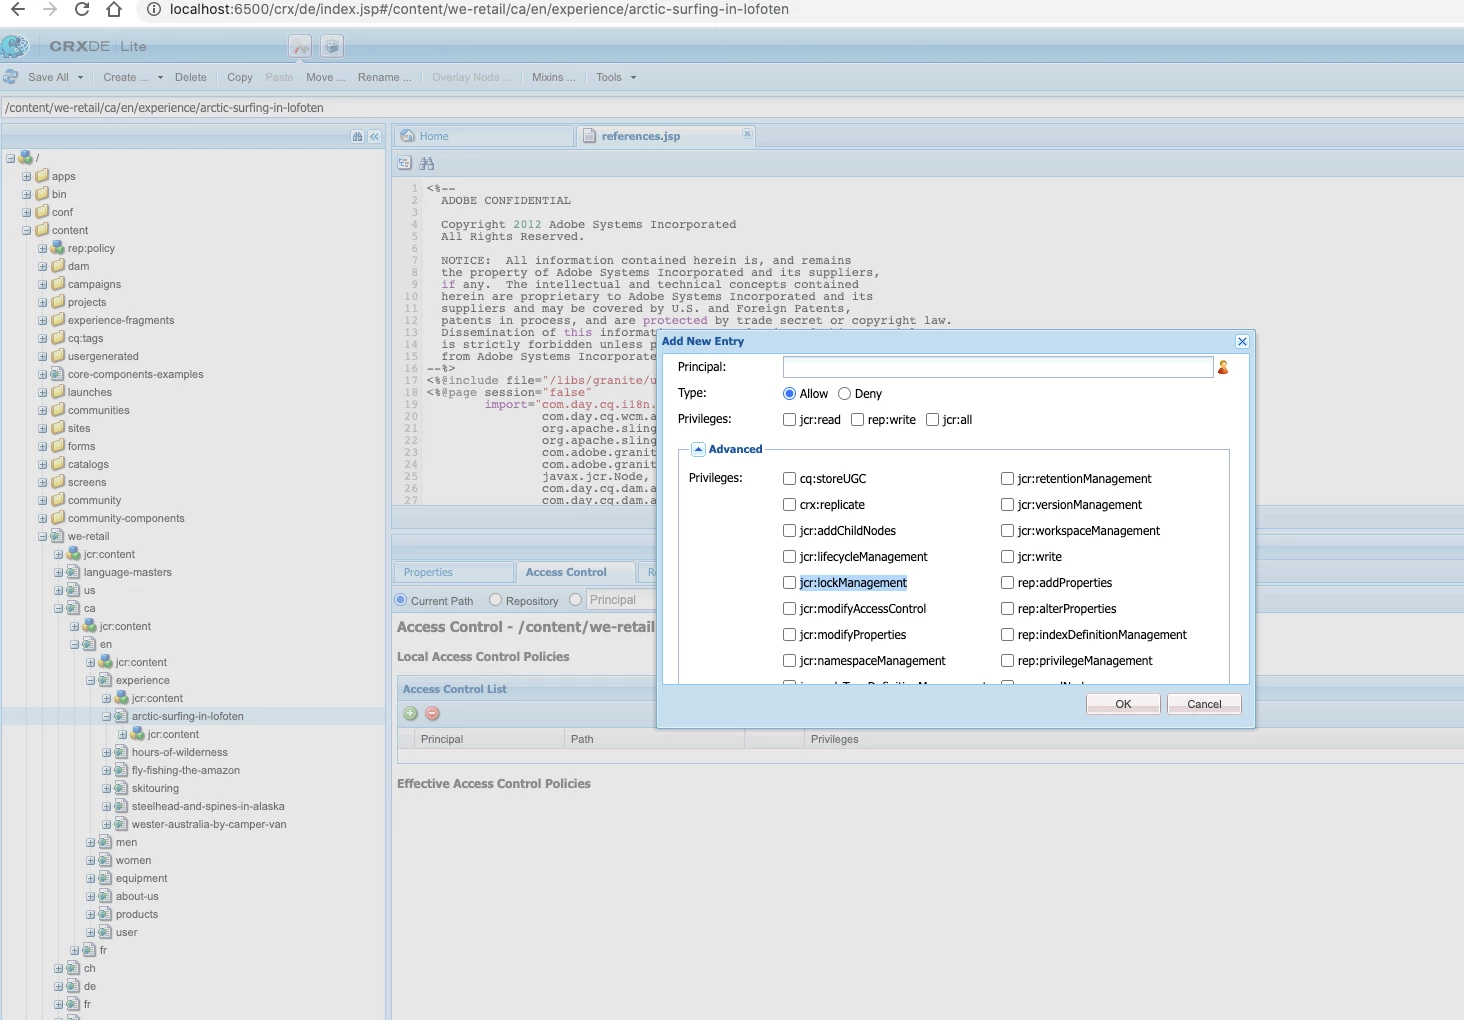Click Cancel in Add New Entry dialog
The width and height of the screenshot is (1464, 1020).
1204,704
